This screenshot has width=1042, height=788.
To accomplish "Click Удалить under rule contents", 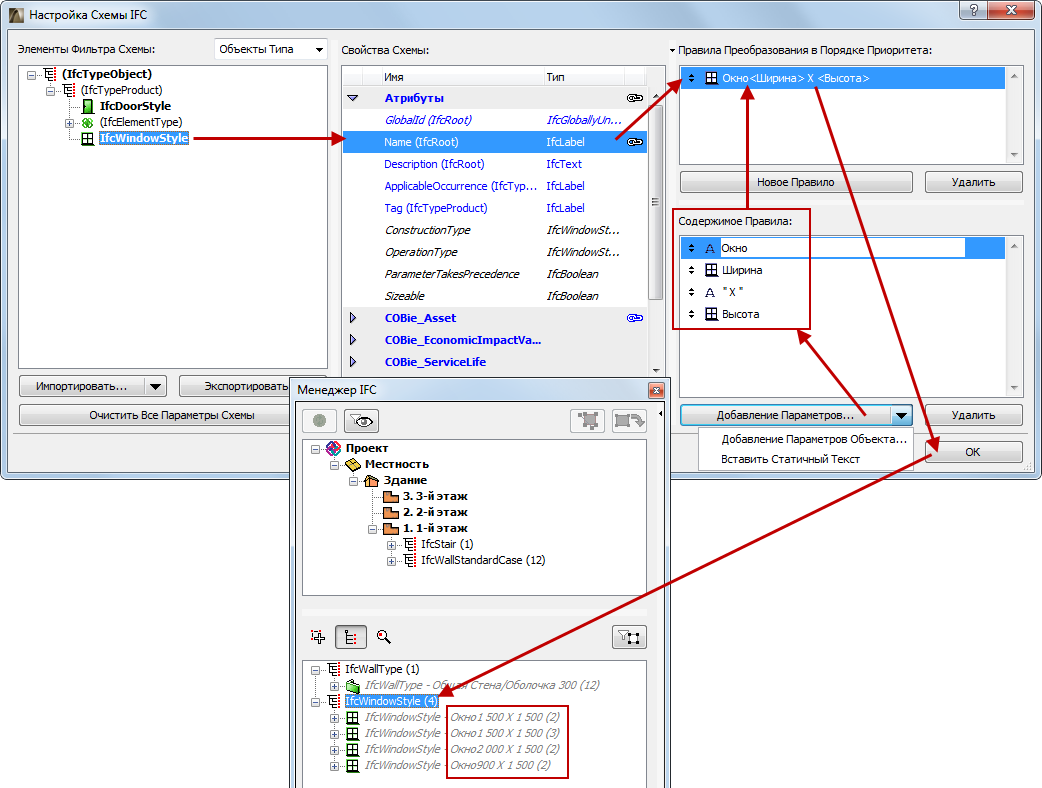I will tap(973, 415).
